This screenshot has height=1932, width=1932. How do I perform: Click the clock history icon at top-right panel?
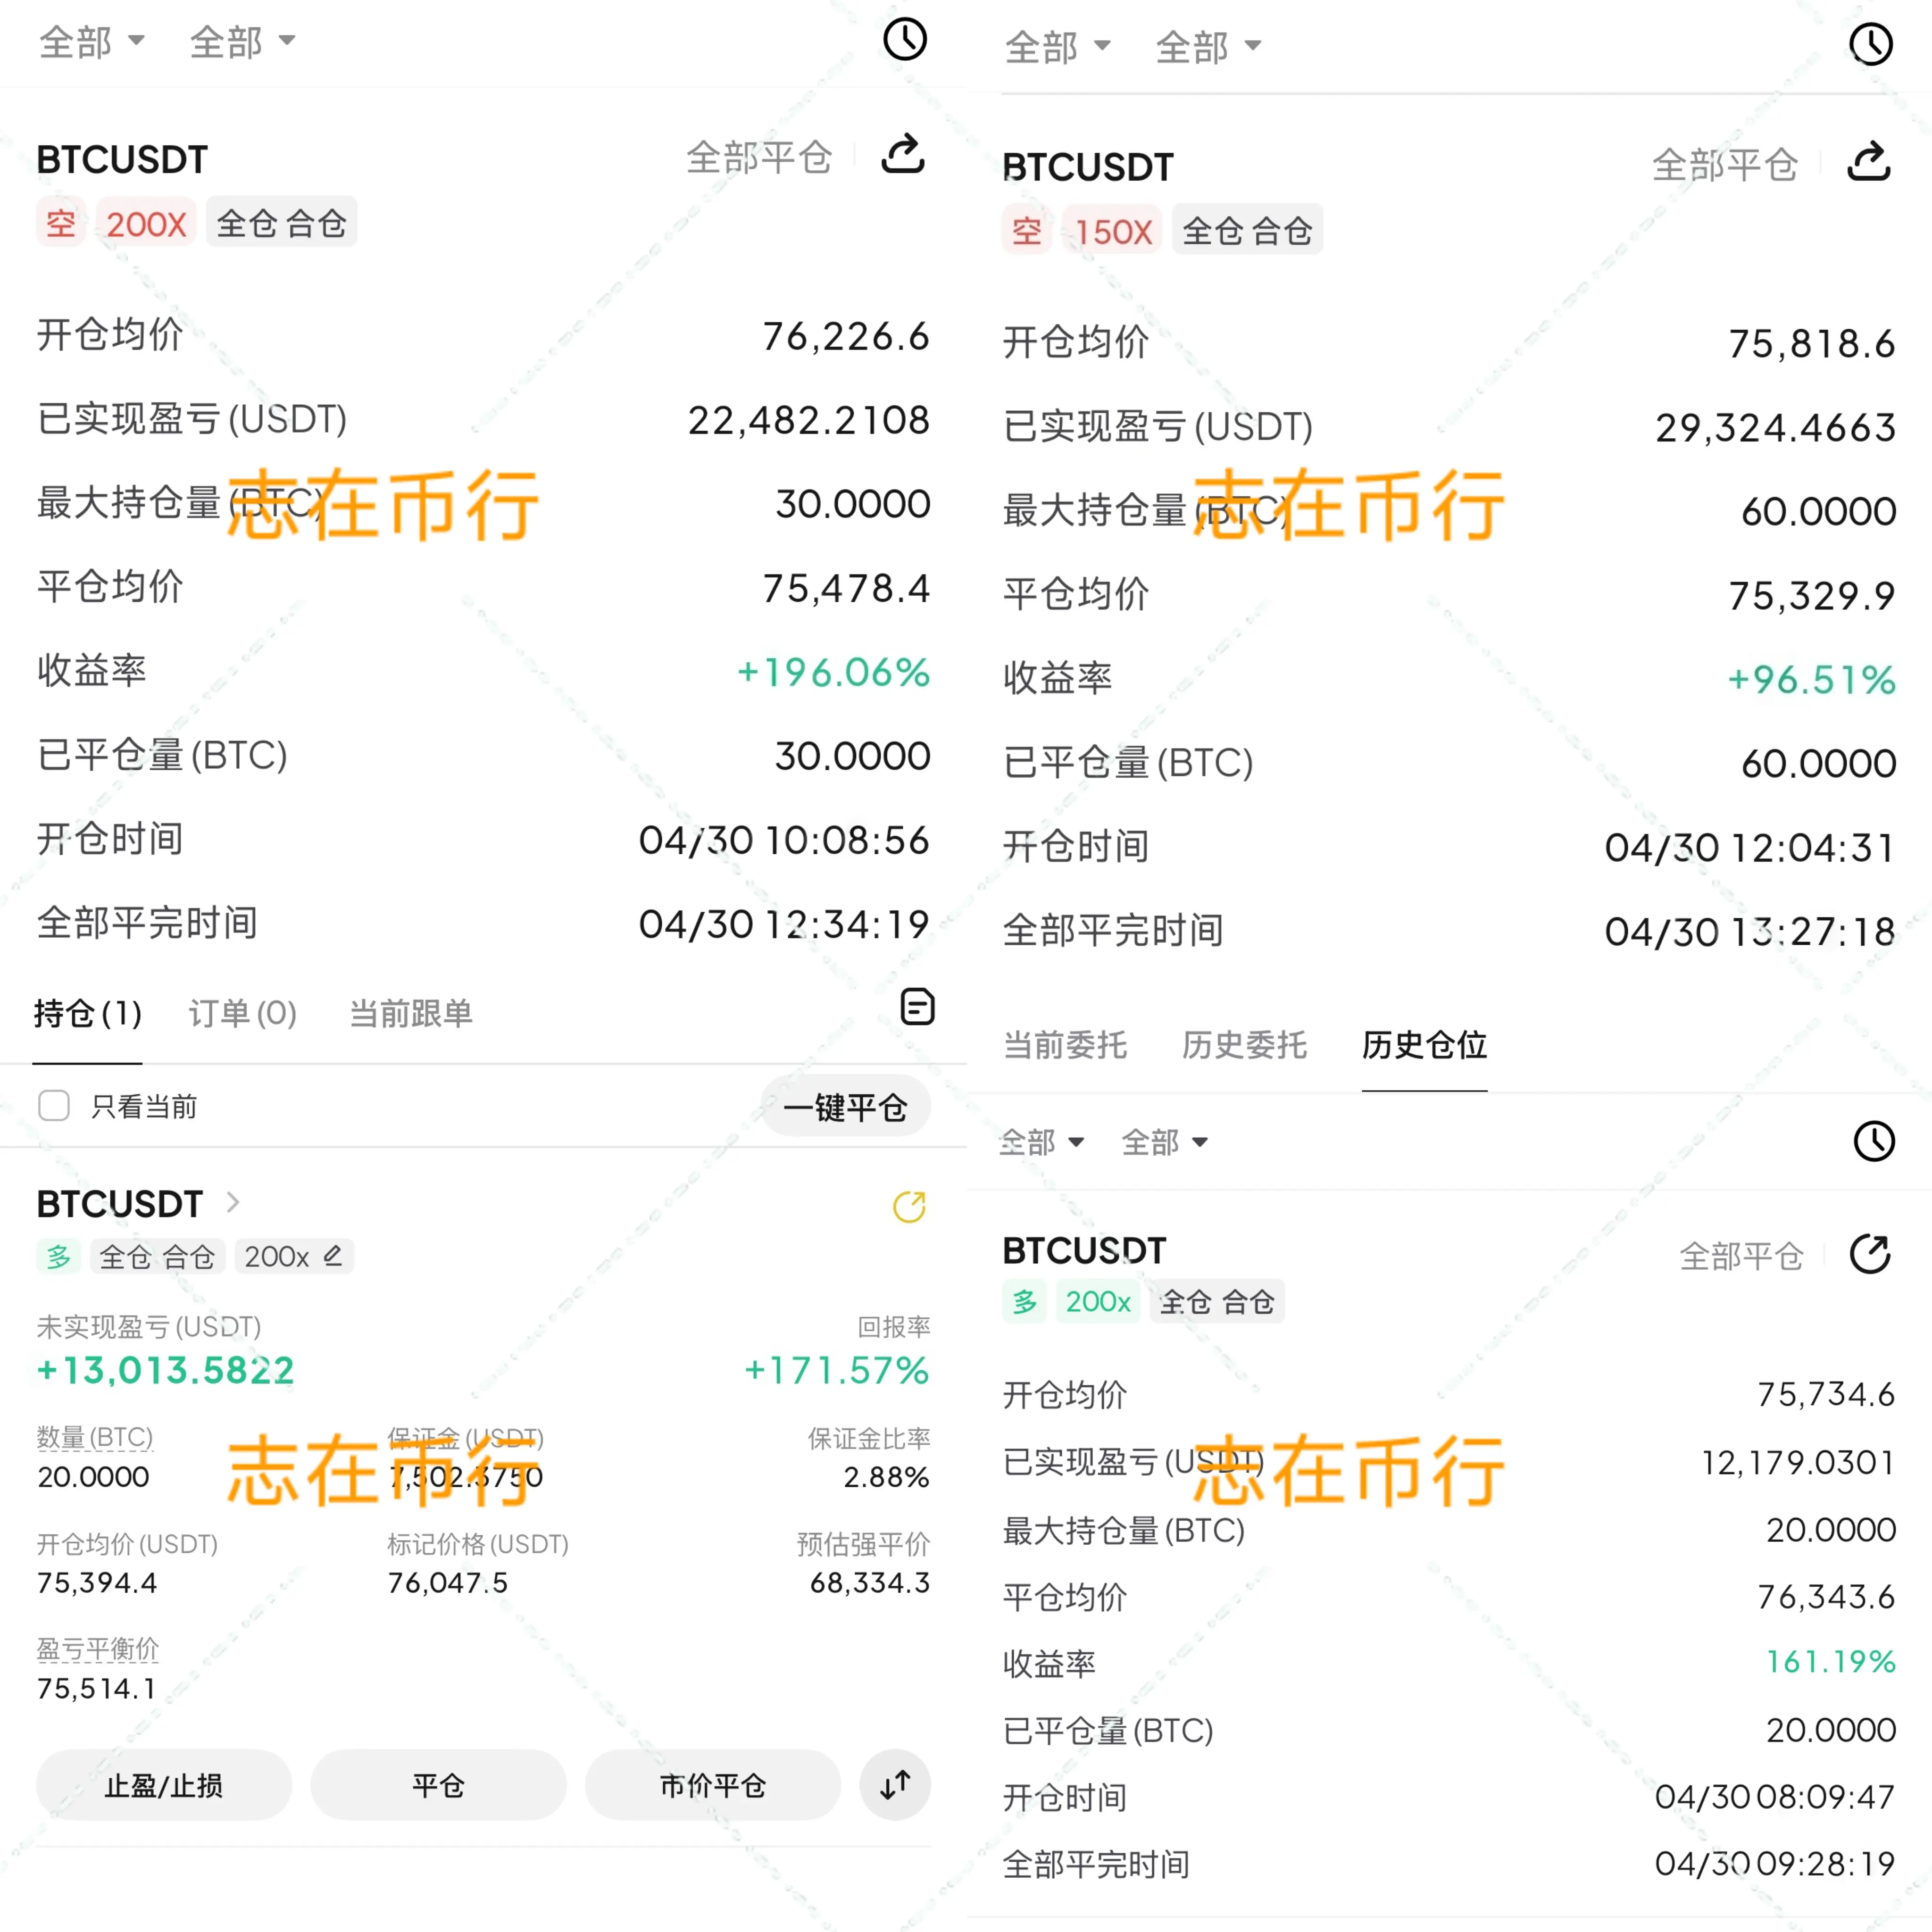[x=1870, y=45]
